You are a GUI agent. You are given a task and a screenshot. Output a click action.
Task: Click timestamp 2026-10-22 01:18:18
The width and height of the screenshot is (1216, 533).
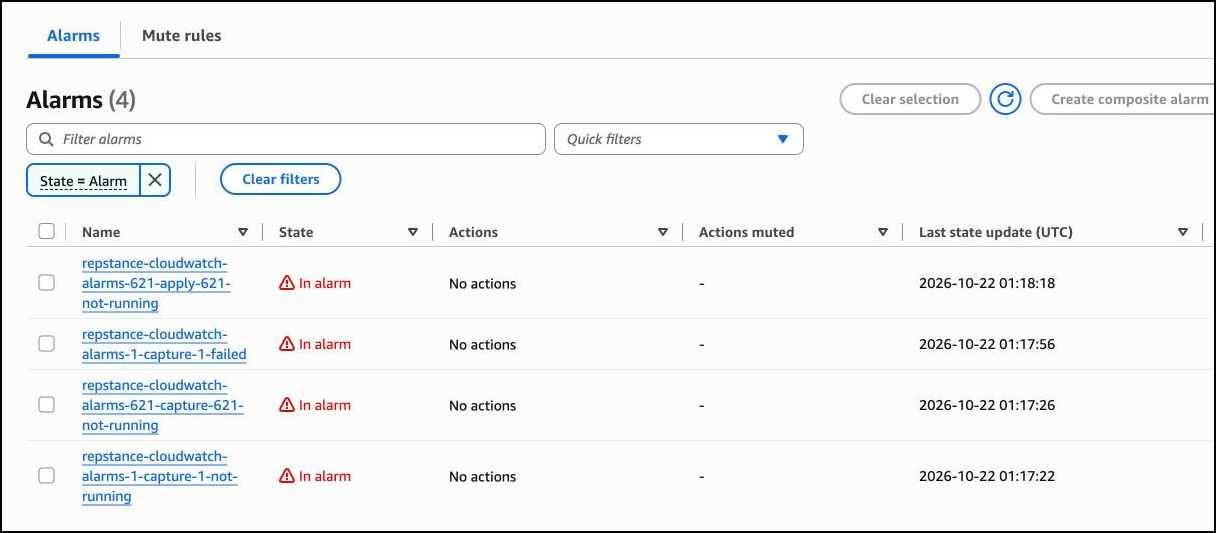click(x=987, y=283)
